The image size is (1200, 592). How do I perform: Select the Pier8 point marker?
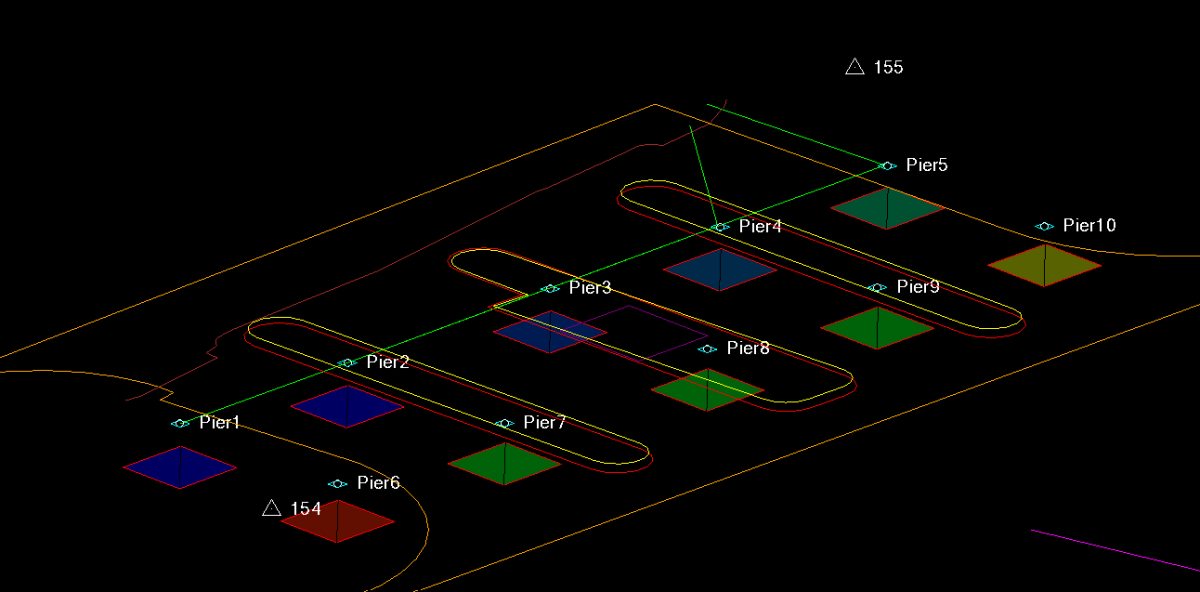click(x=708, y=349)
